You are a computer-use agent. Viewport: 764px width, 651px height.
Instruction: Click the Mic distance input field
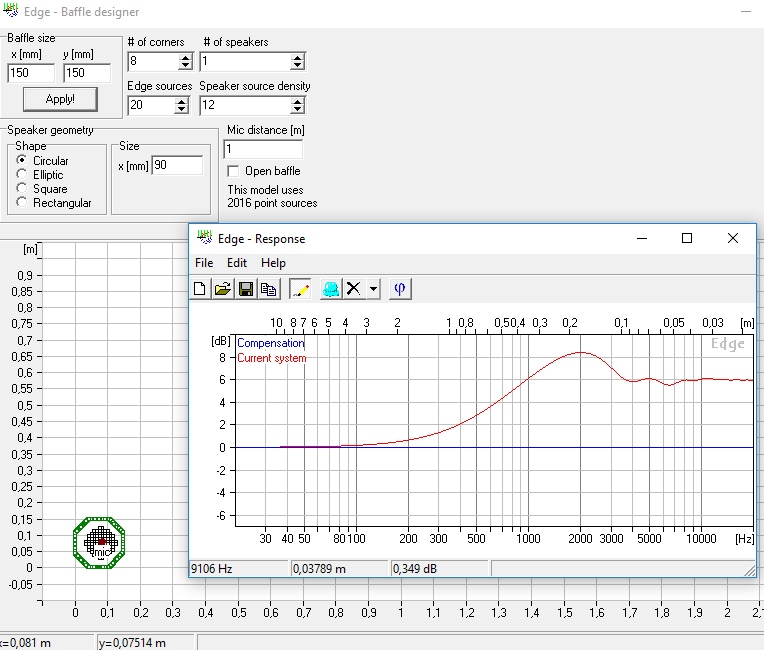(x=263, y=149)
